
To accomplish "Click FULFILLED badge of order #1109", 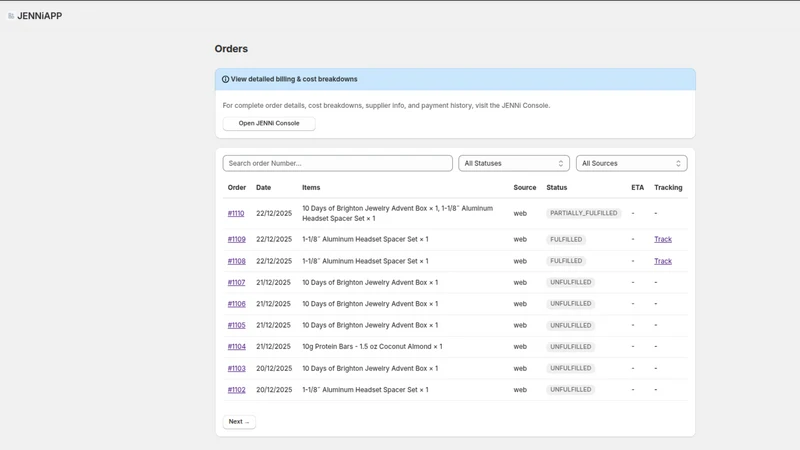I will tap(566, 239).
